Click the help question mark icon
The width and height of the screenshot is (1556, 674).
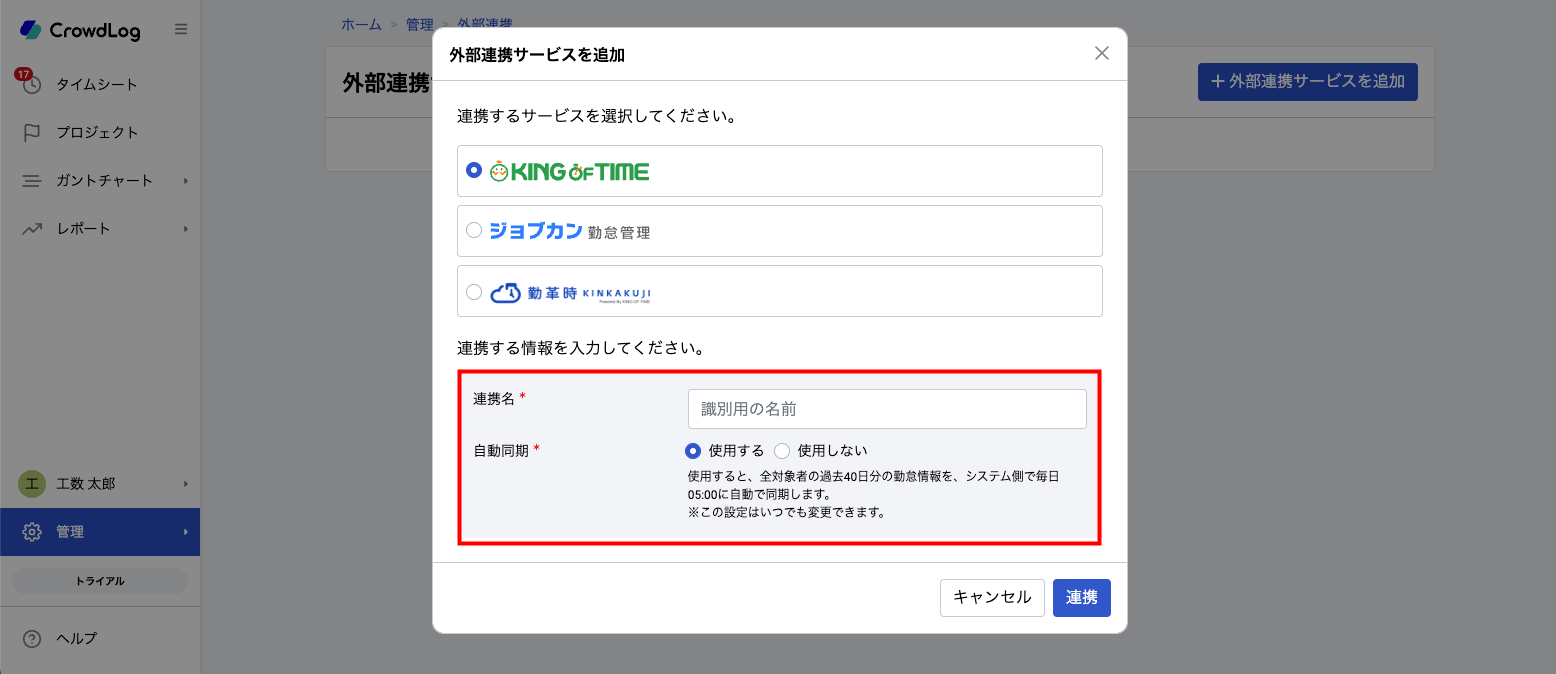coord(32,638)
